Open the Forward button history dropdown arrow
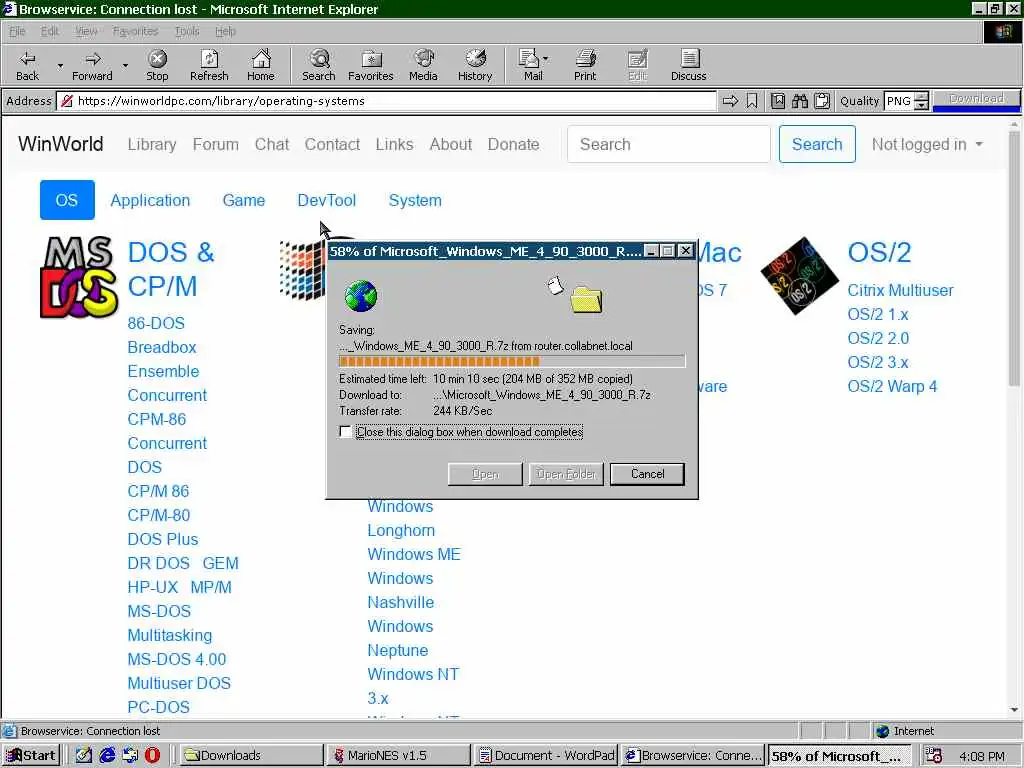This screenshot has height=768, width=1024. [125, 65]
